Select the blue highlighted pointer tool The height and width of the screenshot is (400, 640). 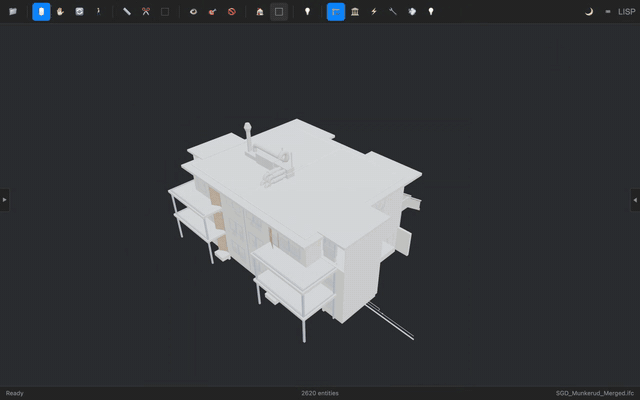[41, 11]
